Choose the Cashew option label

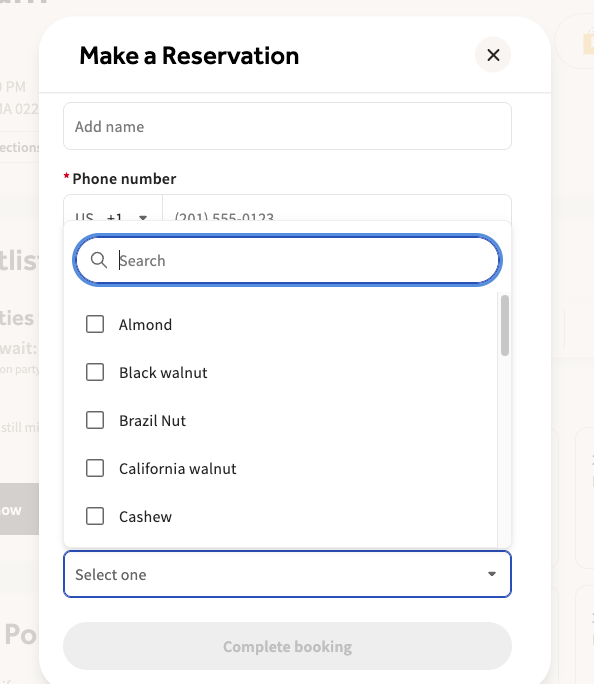tap(145, 516)
